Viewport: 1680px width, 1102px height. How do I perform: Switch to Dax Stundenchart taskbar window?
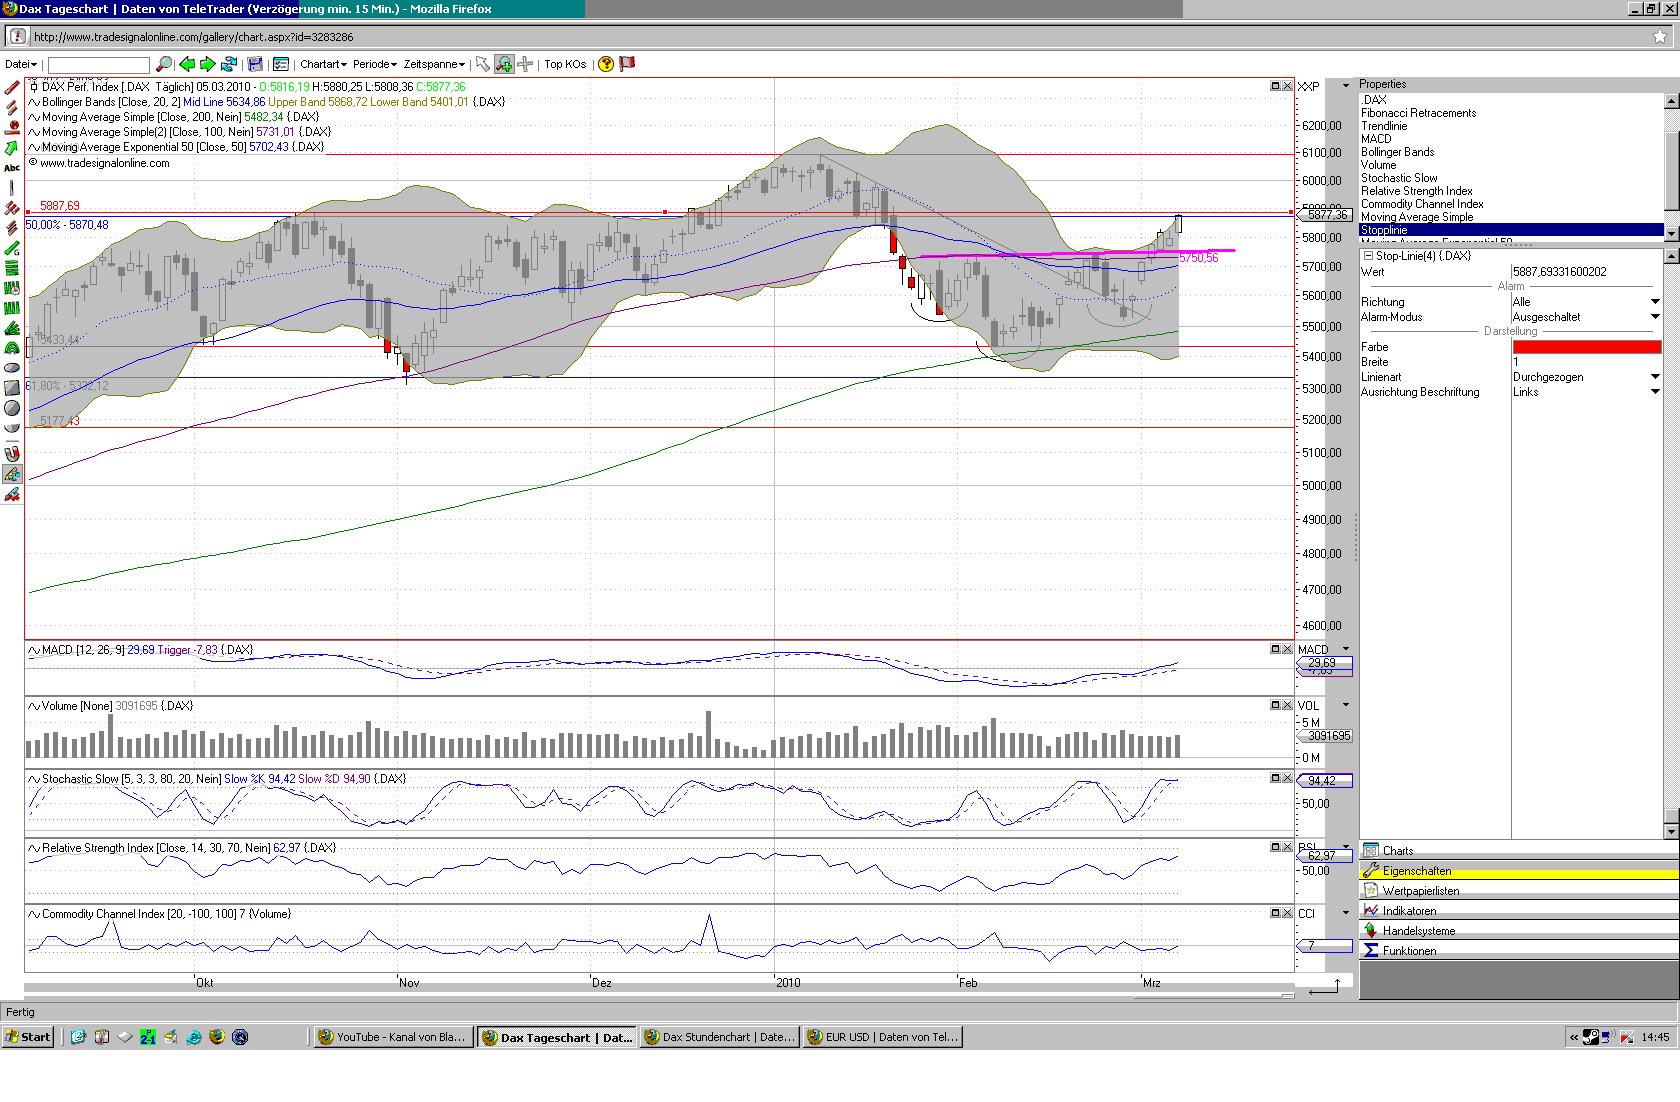tap(720, 1037)
